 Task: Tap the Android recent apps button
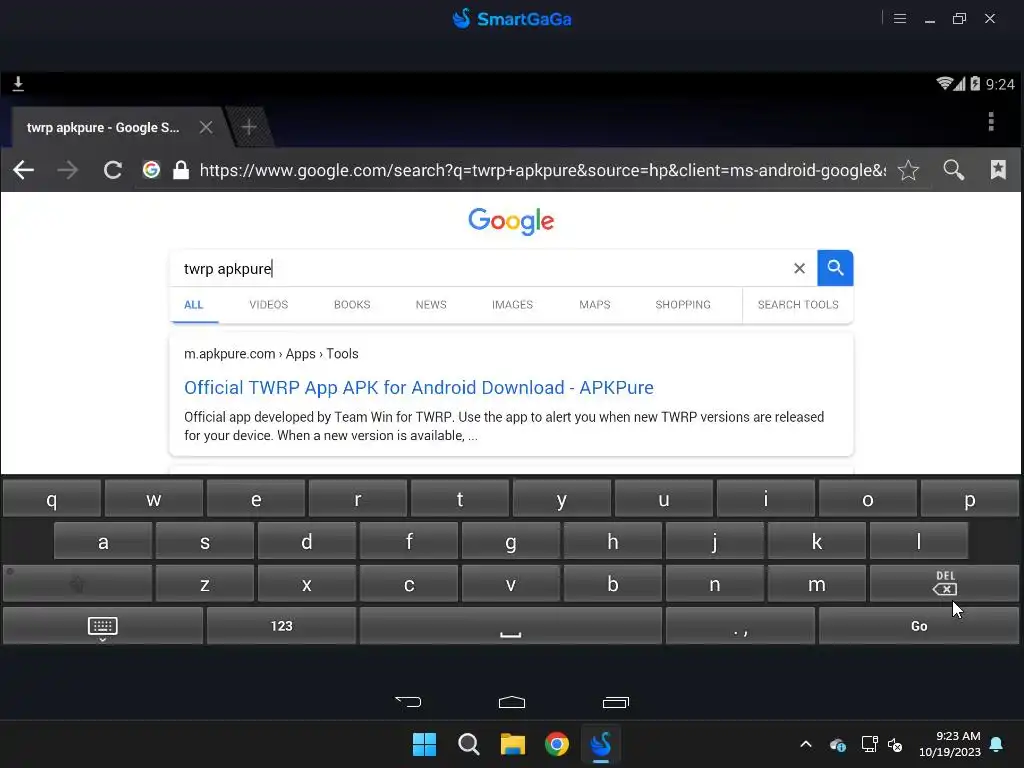(615, 702)
